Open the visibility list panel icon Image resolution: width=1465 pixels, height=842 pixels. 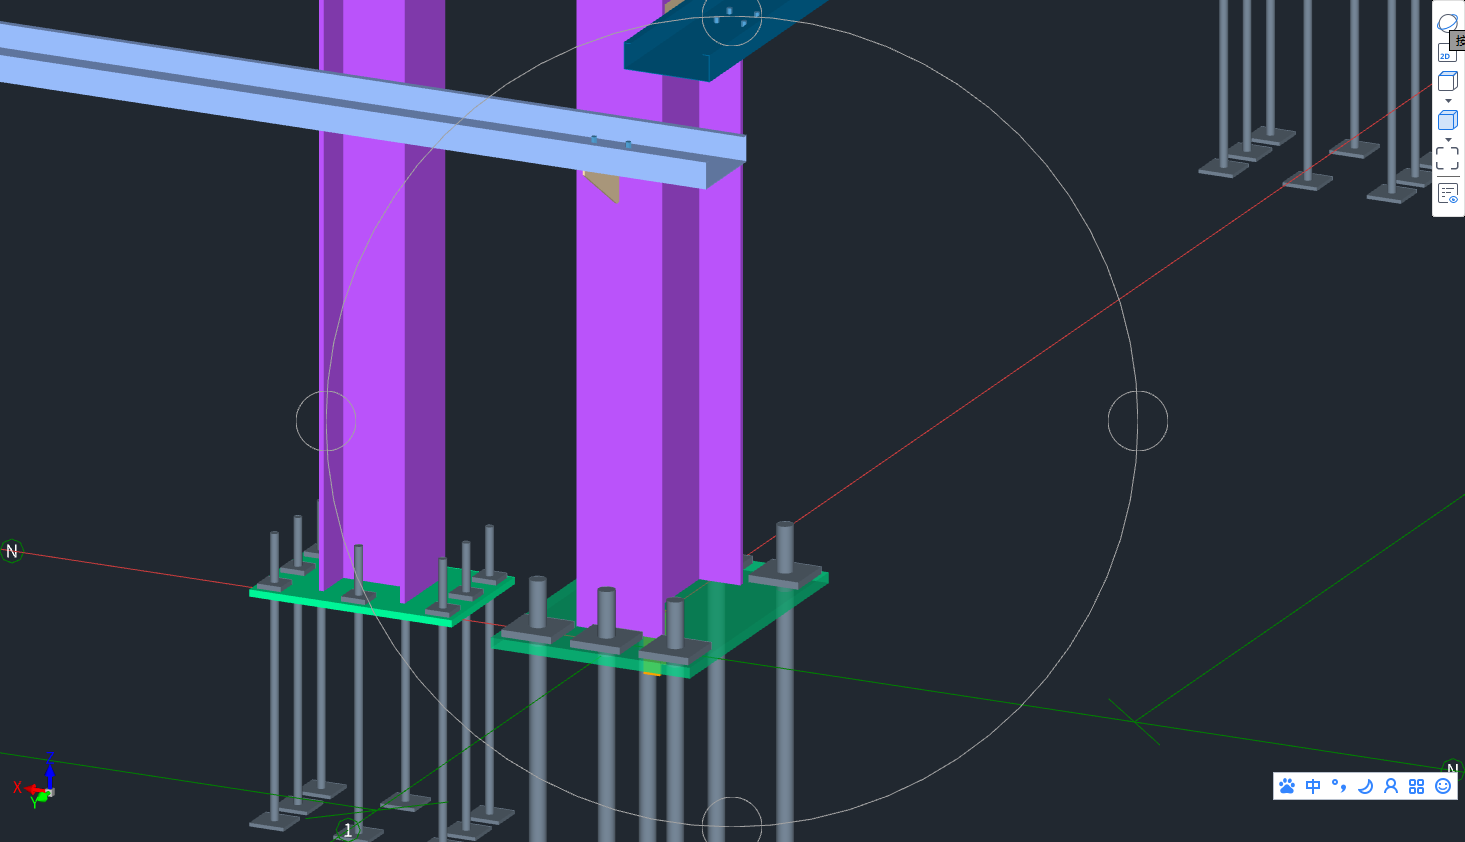pyautogui.click(x=1447, y=193)
